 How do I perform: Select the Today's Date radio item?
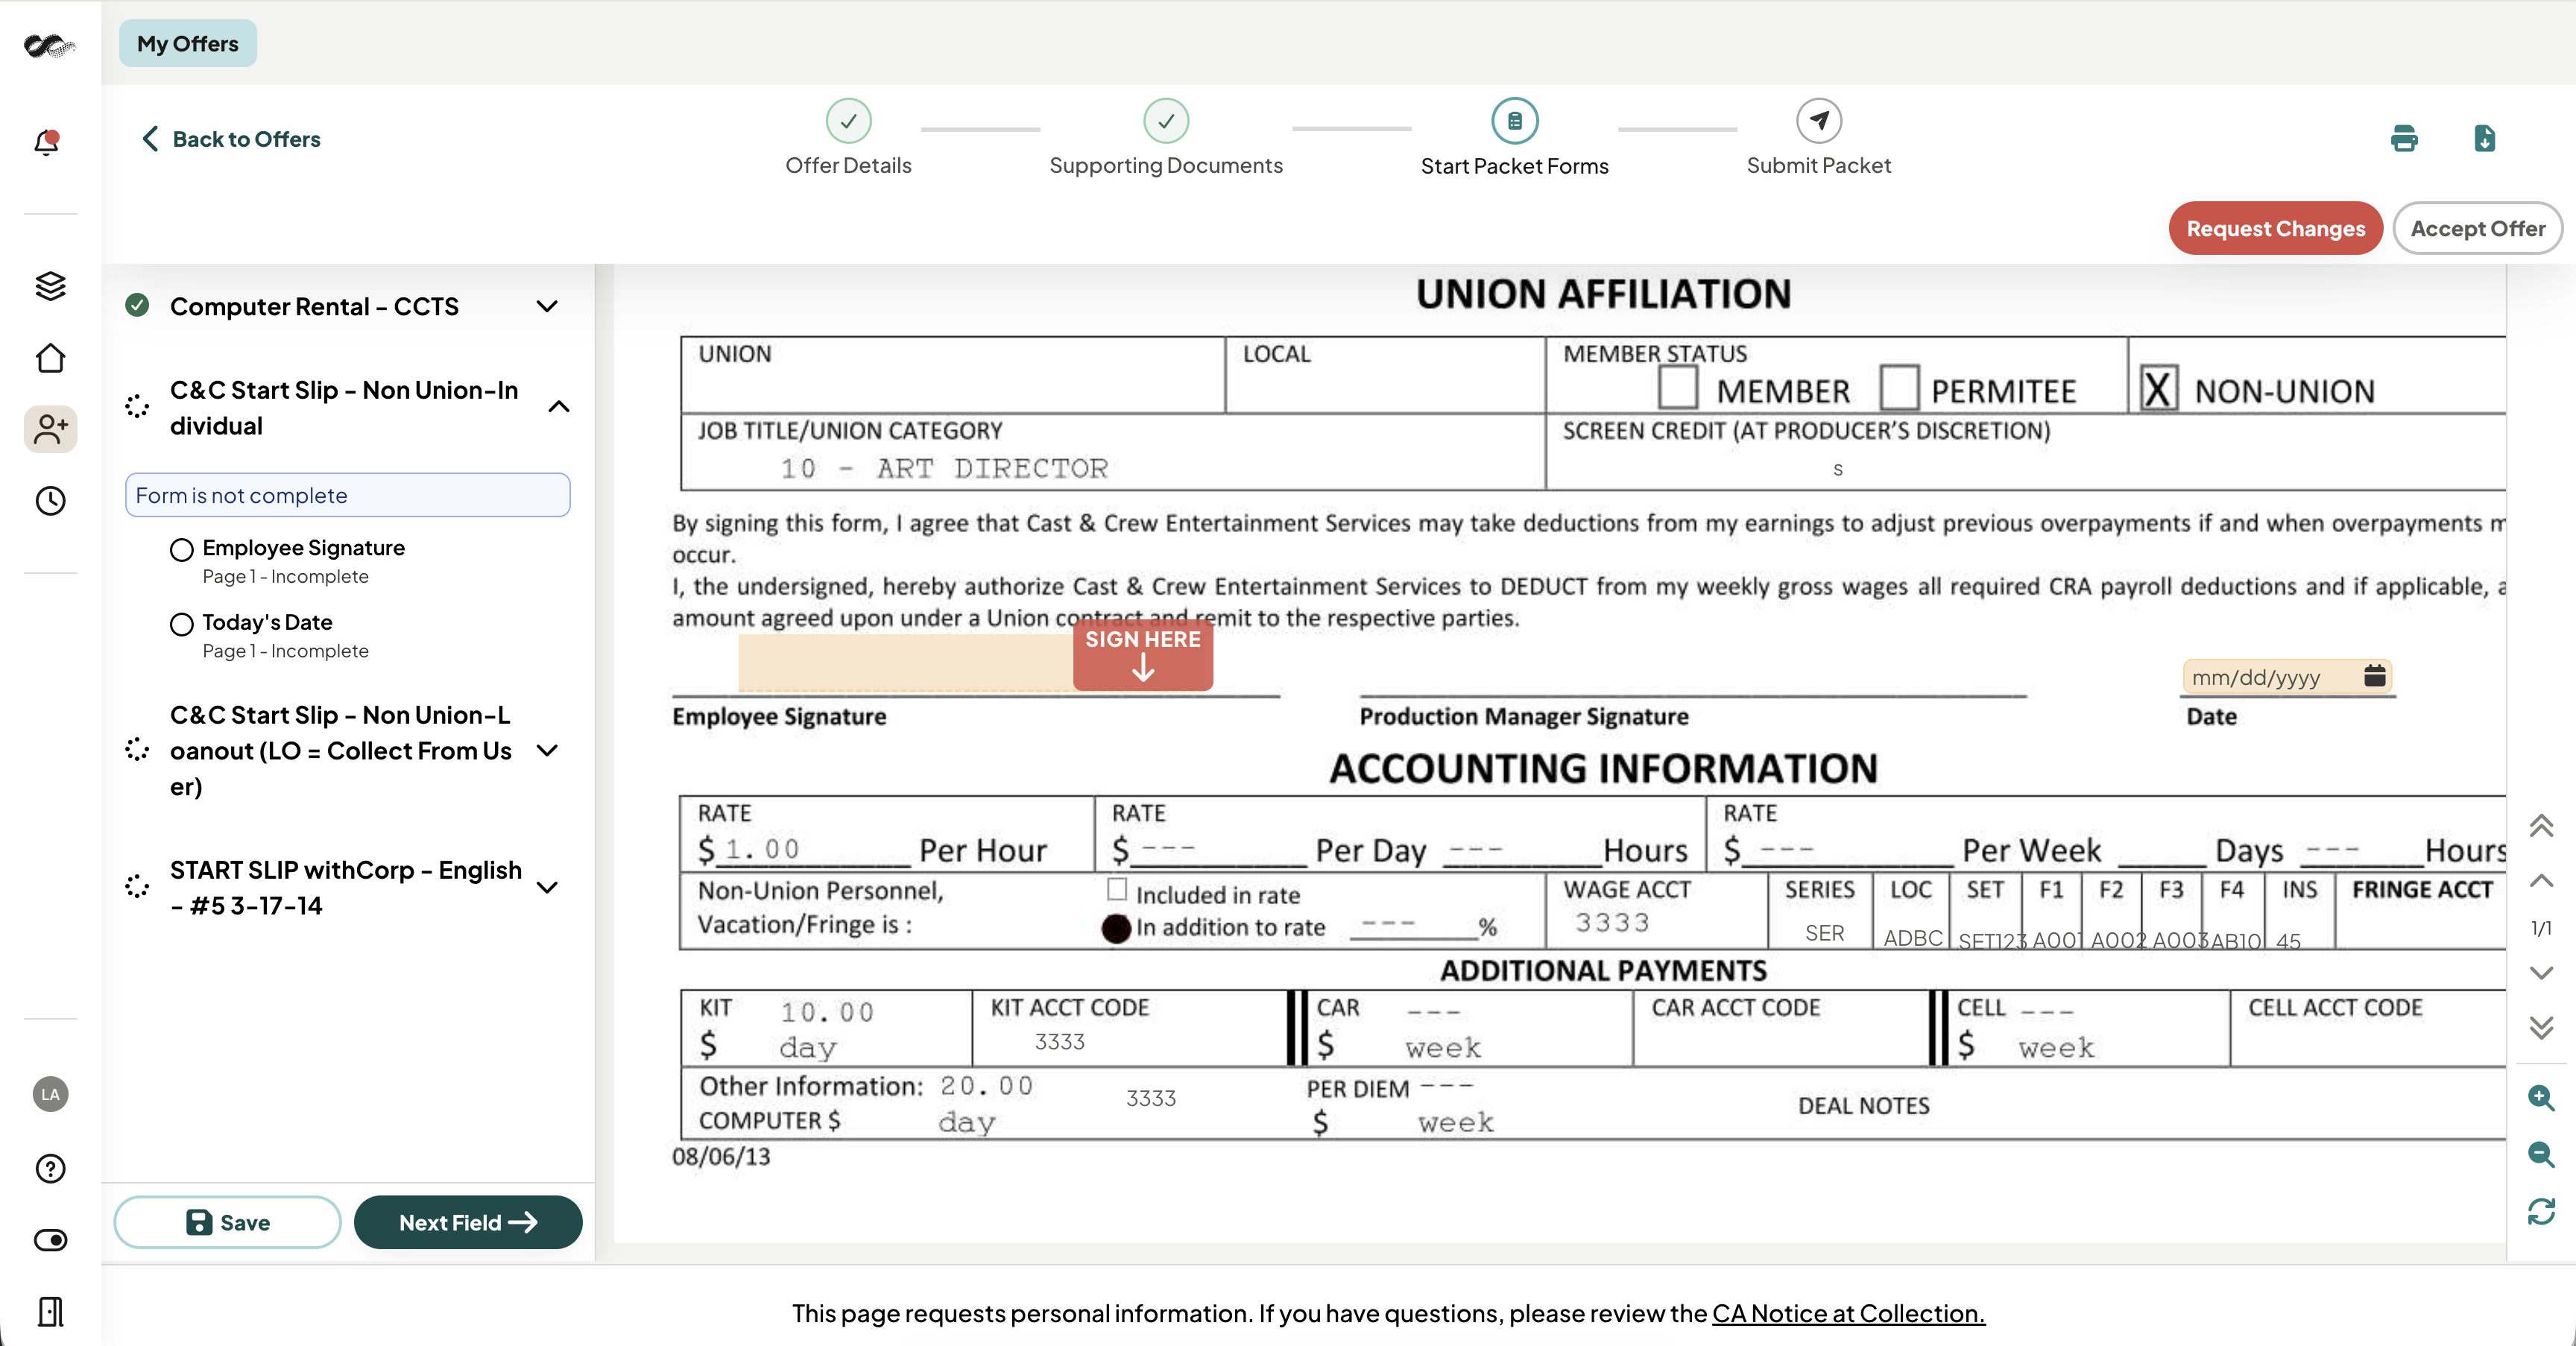[x=181, y=624]
